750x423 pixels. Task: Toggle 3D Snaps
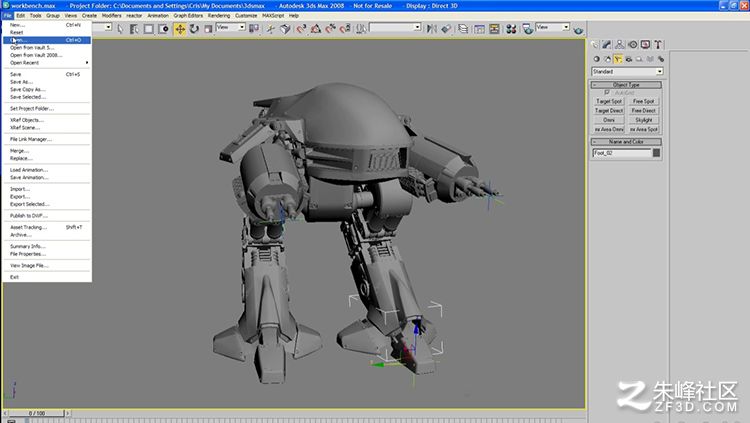click(x=301, y=29)
